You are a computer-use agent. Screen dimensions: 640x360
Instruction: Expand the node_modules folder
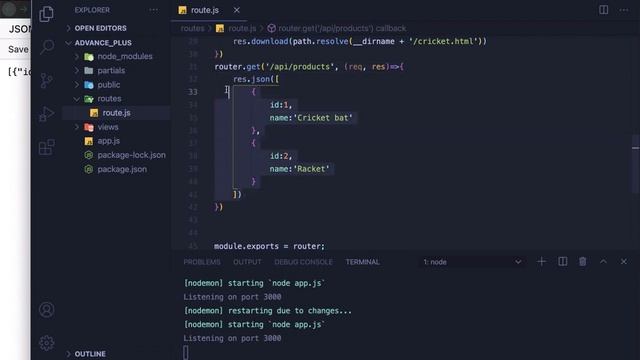pyautogui.click(x=124, y=56)
